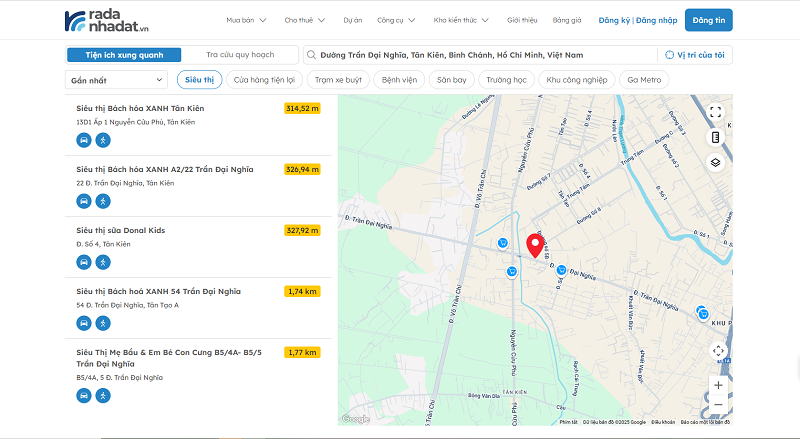The height and width of the screenshot is (439, 800).
Task: Click Điều khoản link on map footer
Action: tap(663, 422)
